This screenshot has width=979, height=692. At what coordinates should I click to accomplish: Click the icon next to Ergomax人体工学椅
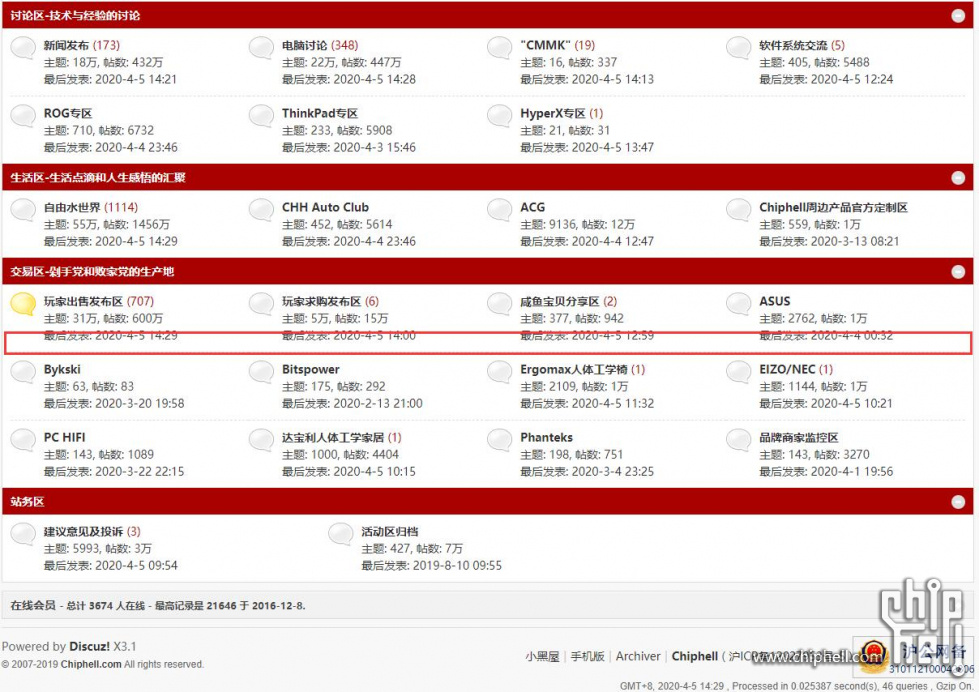(x=499, y=372)
